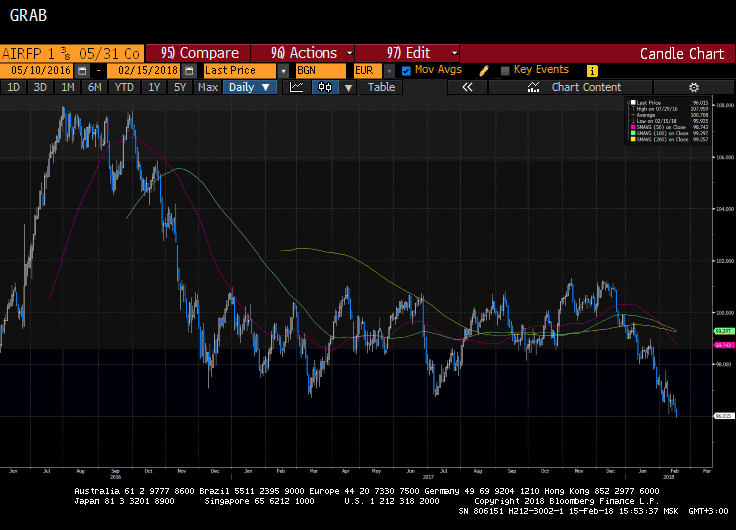This screenshot has height=530, width=736.
Task: Click the Chart Content chart icon
Action: tap(533, 87)
